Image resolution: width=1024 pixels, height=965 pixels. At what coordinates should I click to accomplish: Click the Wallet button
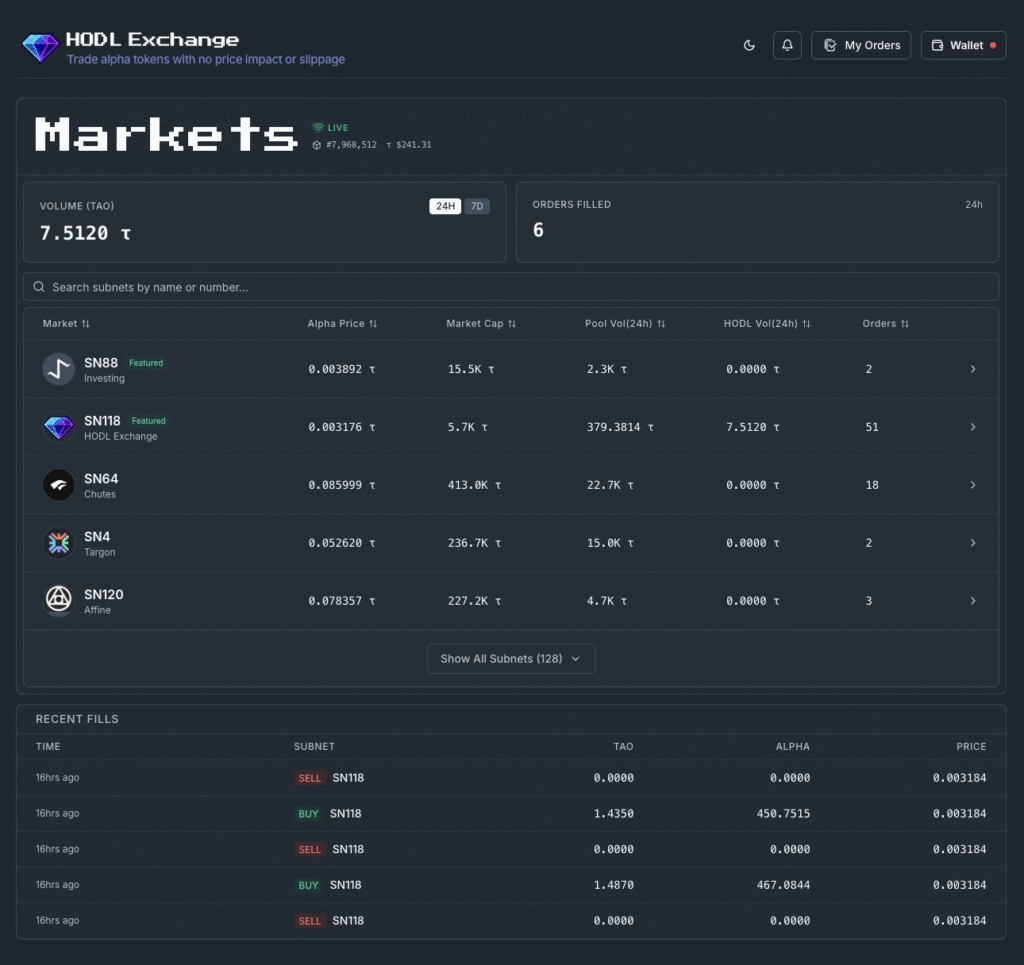[963, 45]
